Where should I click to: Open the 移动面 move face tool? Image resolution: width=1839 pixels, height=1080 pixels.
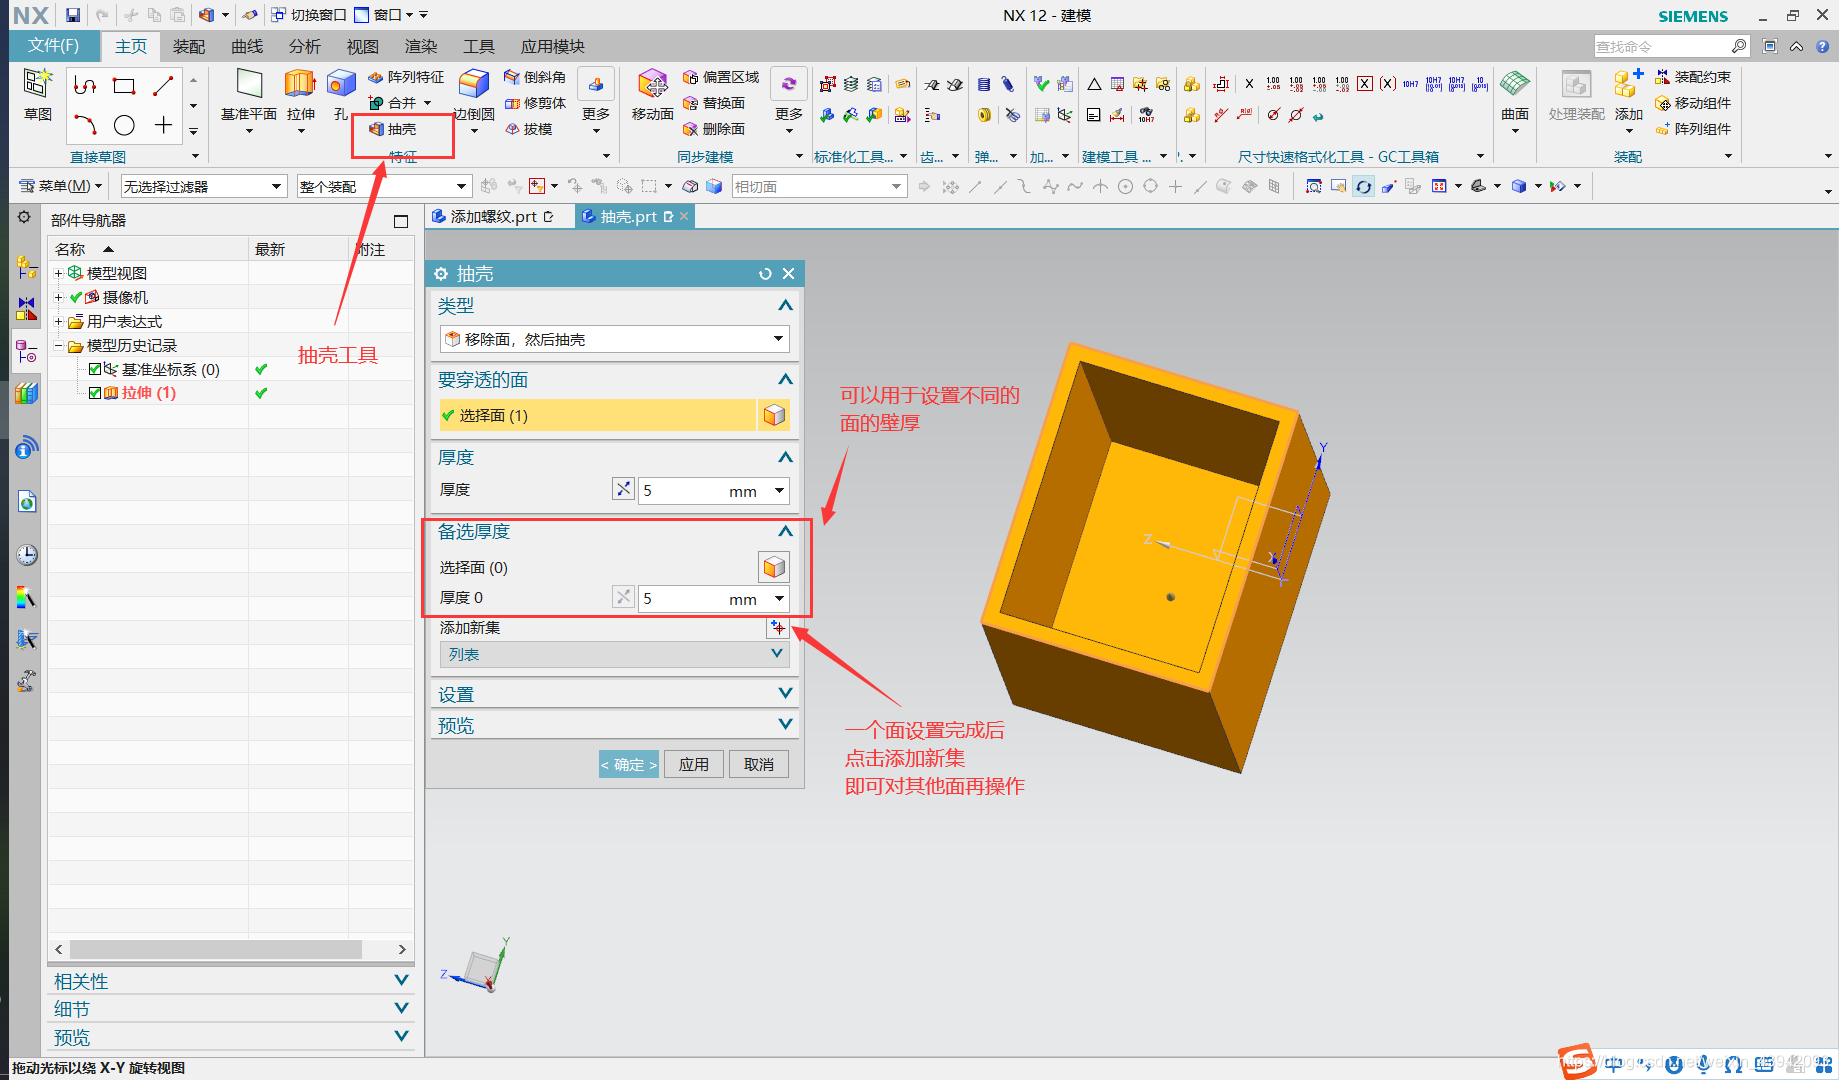pyautogui.click(x=652, y=95)
